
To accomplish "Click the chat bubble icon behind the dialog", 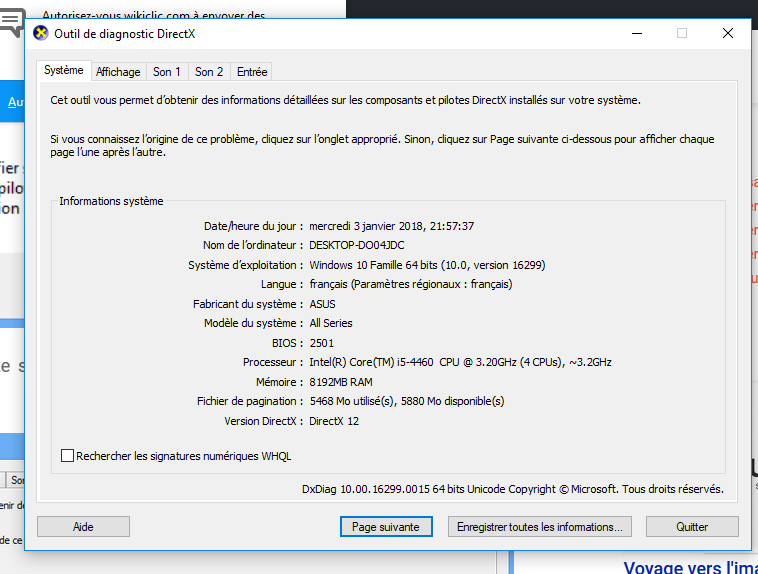I will tap(12, 22).
